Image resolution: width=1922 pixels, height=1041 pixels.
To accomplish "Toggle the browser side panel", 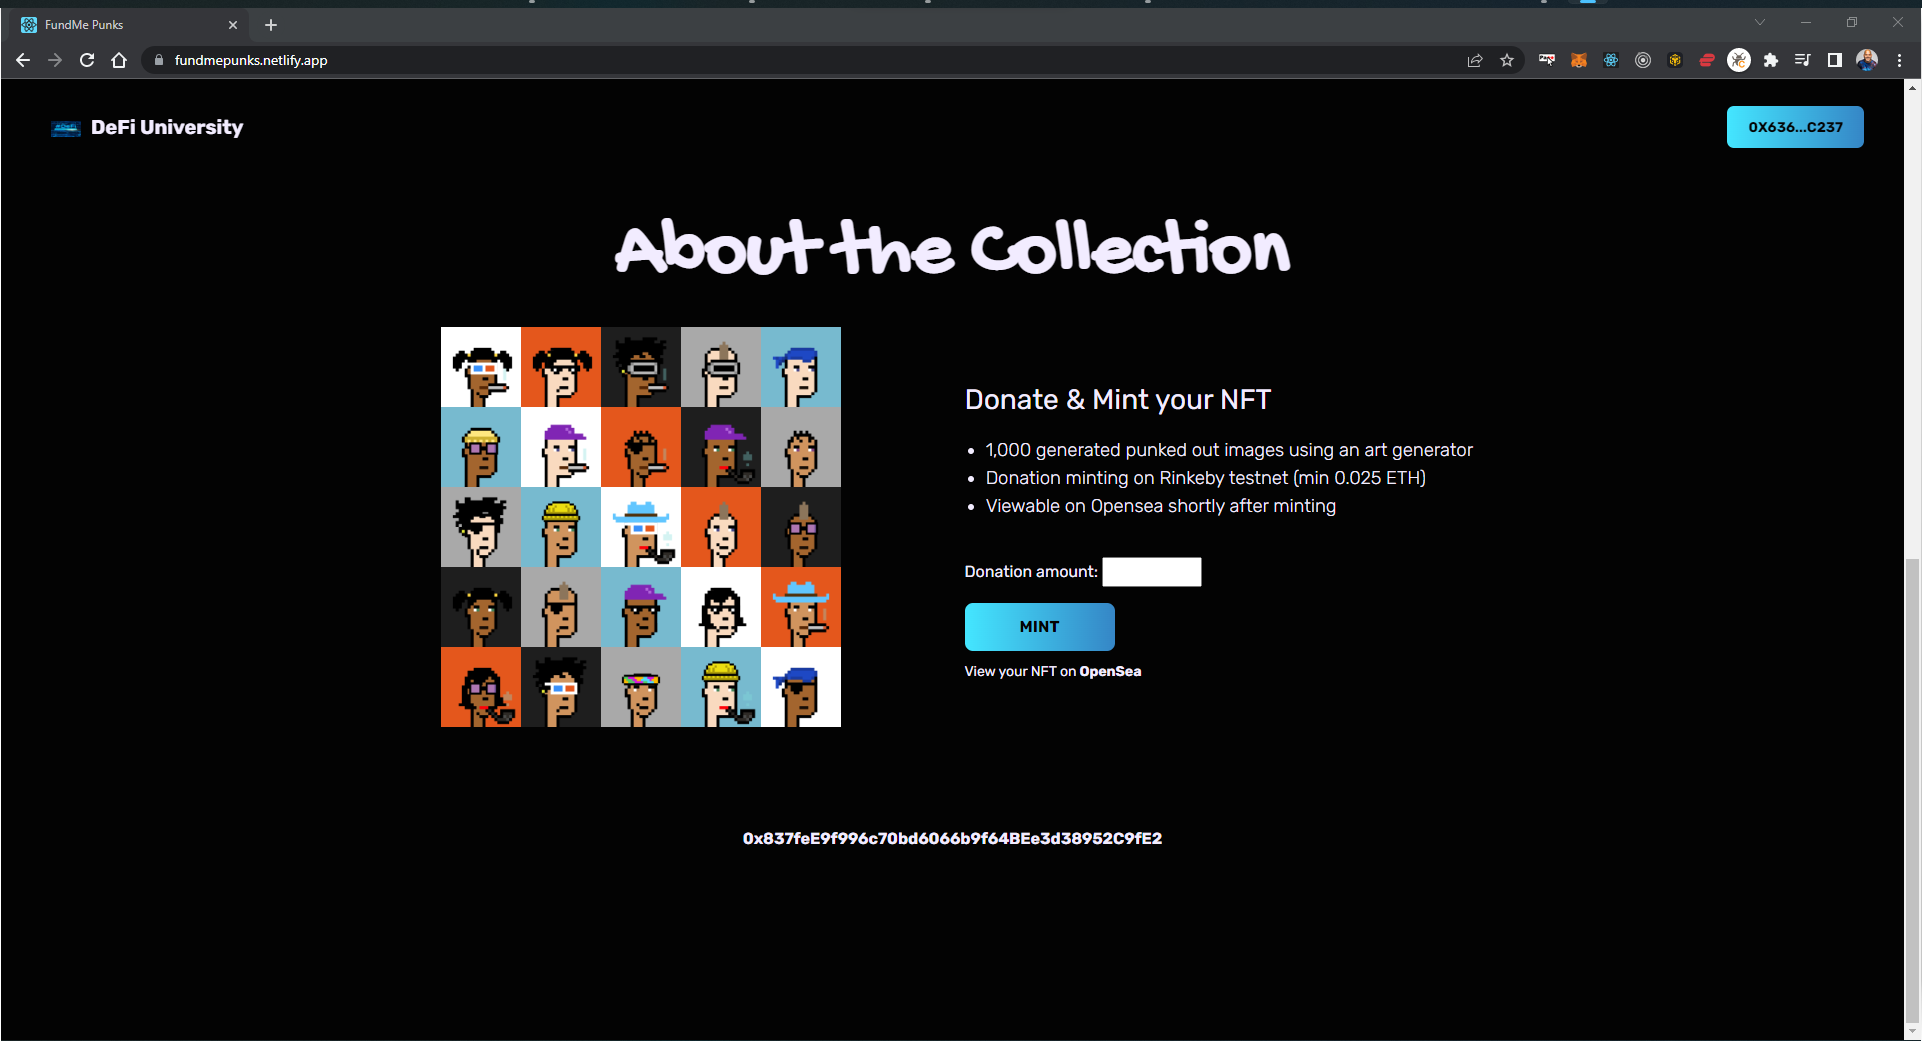I will pos(1835,60).
